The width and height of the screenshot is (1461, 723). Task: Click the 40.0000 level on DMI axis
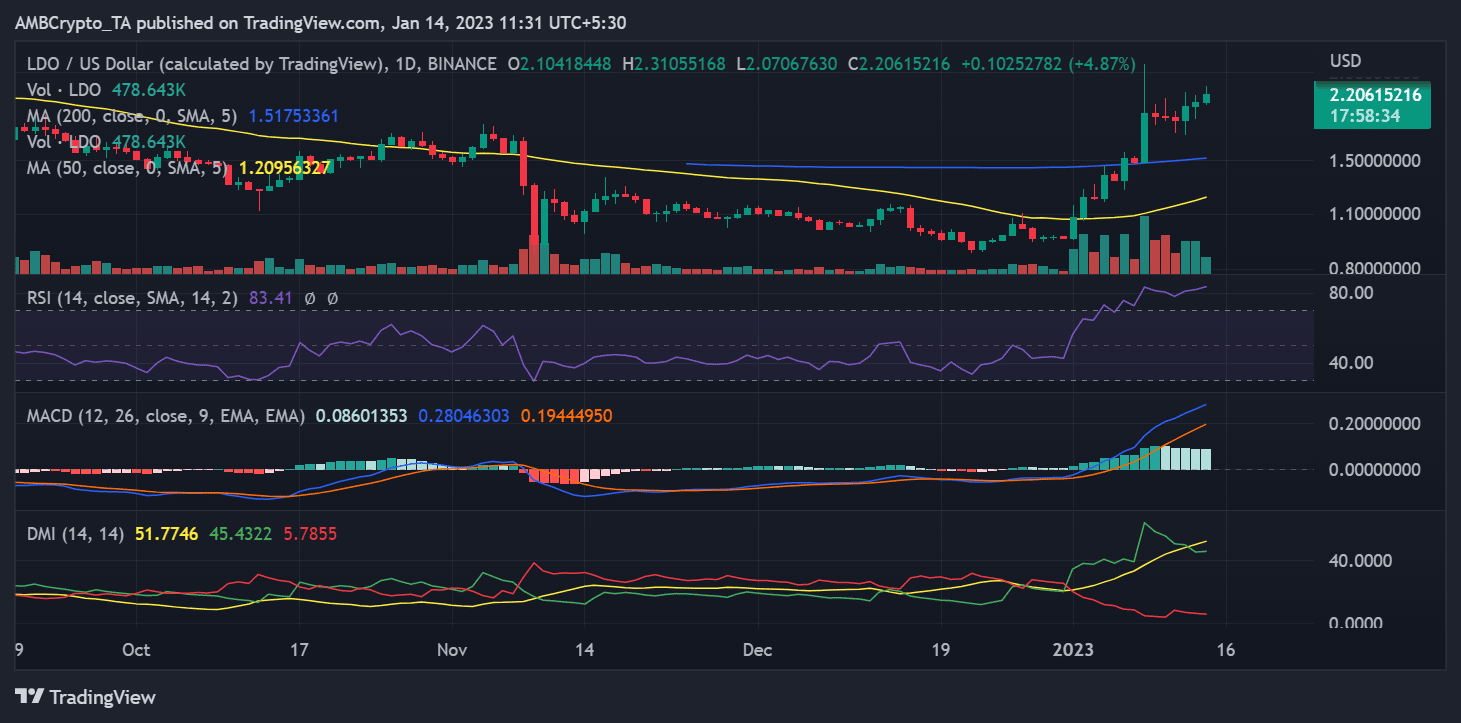tap(1360, 561)
